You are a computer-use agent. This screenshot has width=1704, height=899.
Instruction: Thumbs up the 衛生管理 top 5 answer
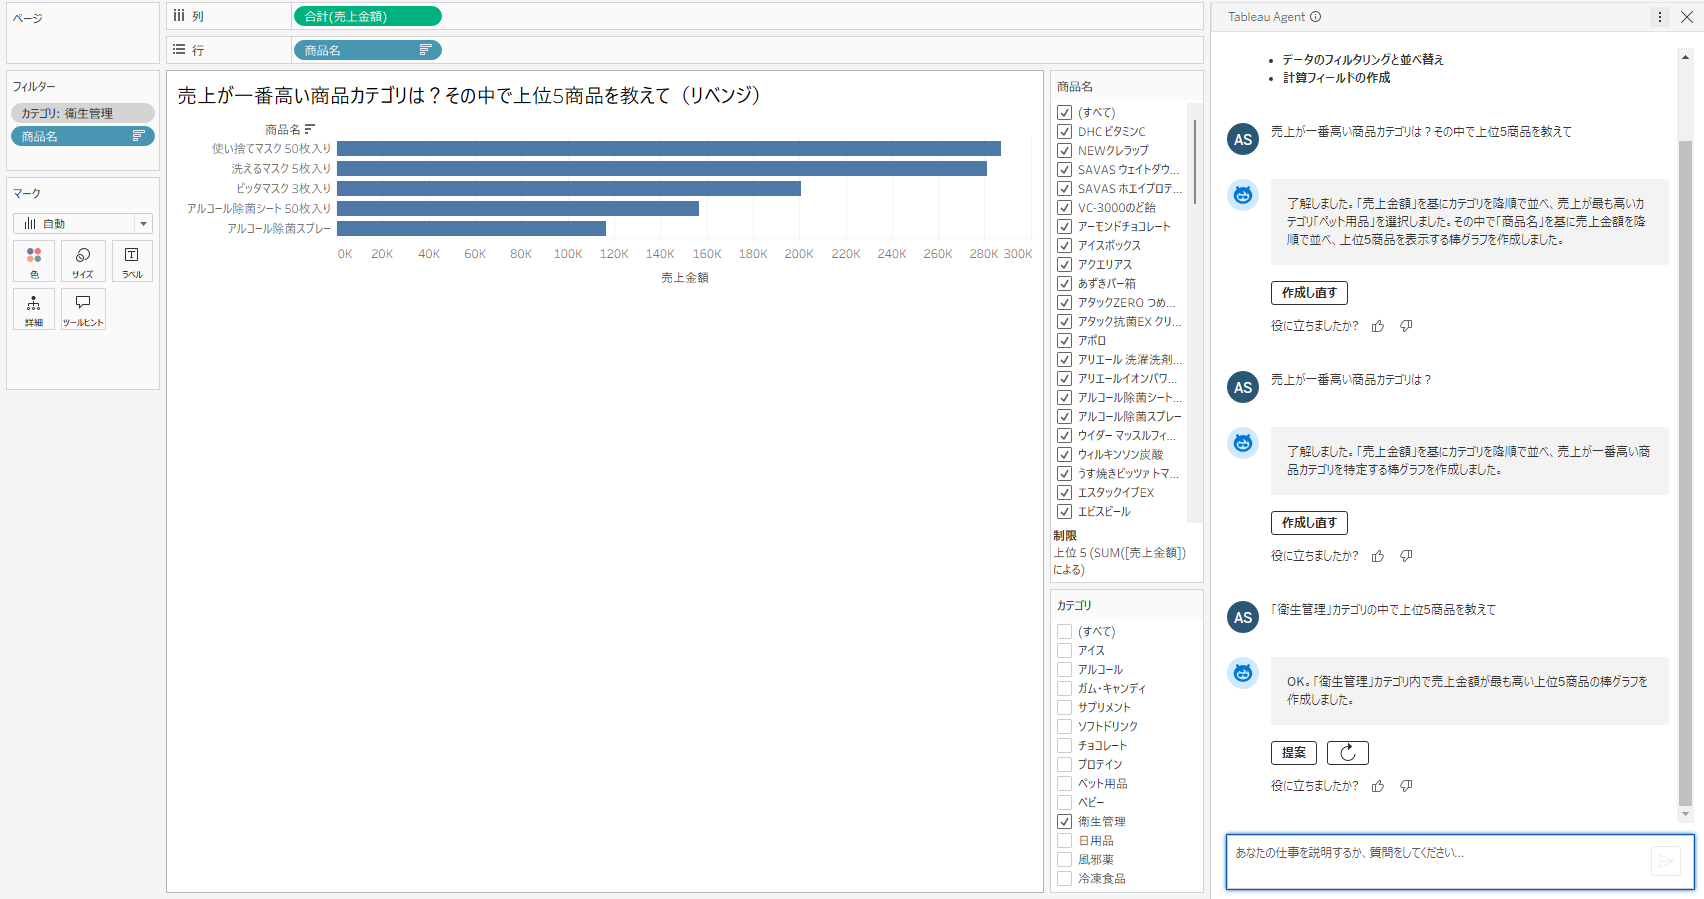coord(1378,786)
